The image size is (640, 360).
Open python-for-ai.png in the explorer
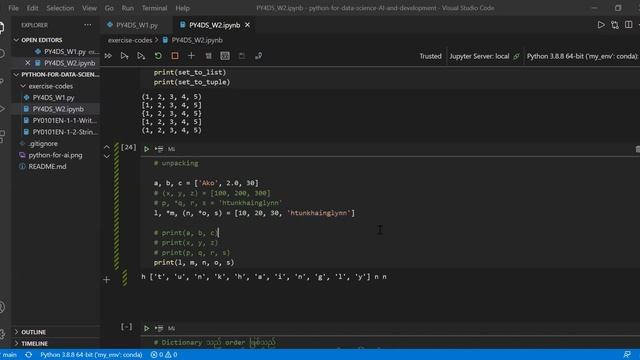[x=56, y=155]
